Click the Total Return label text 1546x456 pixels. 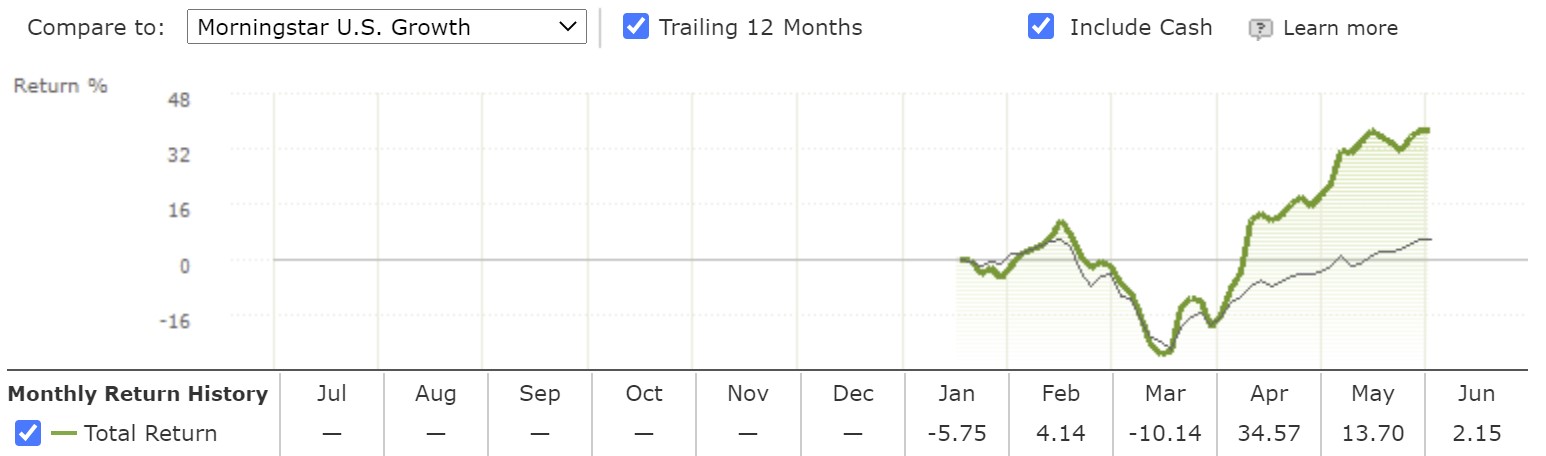pyautogui.click(x=150, y=434)
